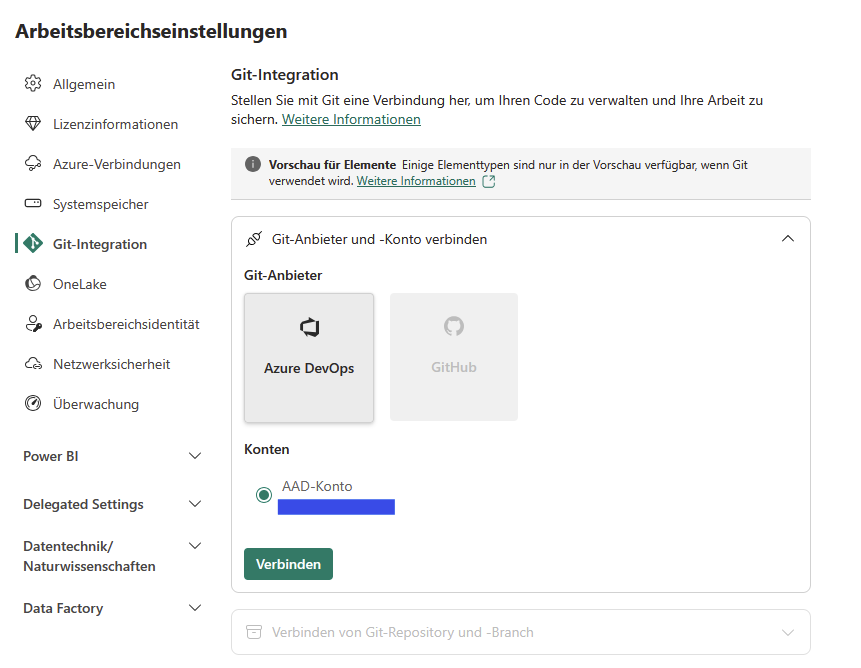The image size is (861, 668).
Task: Click the Verbinden button
Action: click(288, 564)
